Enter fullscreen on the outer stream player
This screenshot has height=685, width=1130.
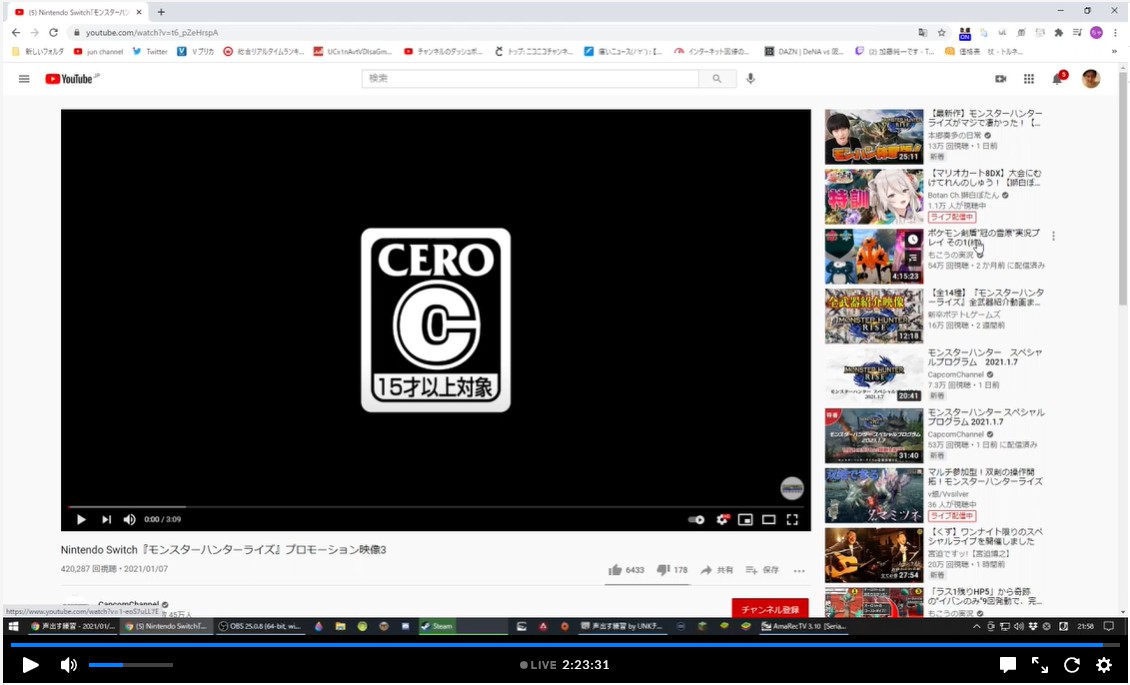[x=1040, y=665]
